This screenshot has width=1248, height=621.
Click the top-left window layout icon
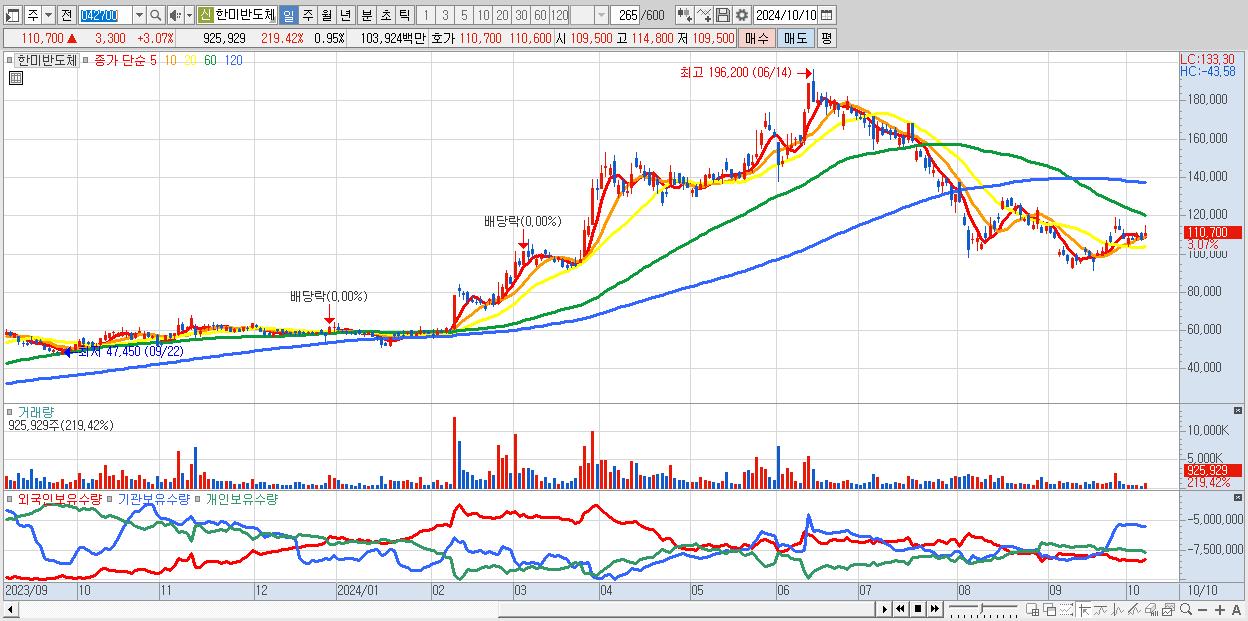(12, 15)
